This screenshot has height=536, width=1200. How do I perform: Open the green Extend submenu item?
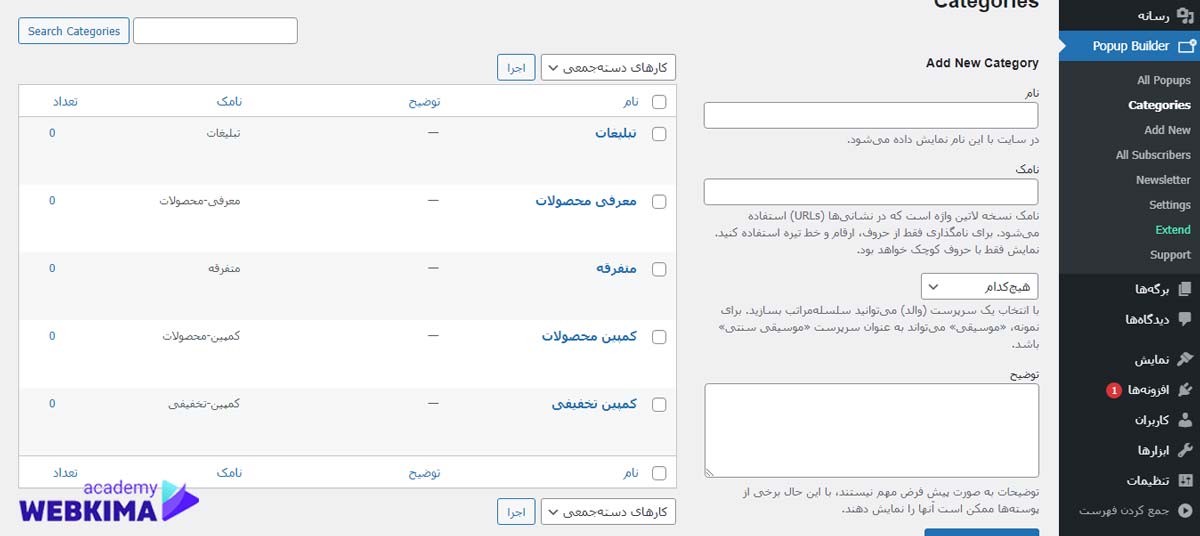pyautogui.click(x=1173, y=230)
